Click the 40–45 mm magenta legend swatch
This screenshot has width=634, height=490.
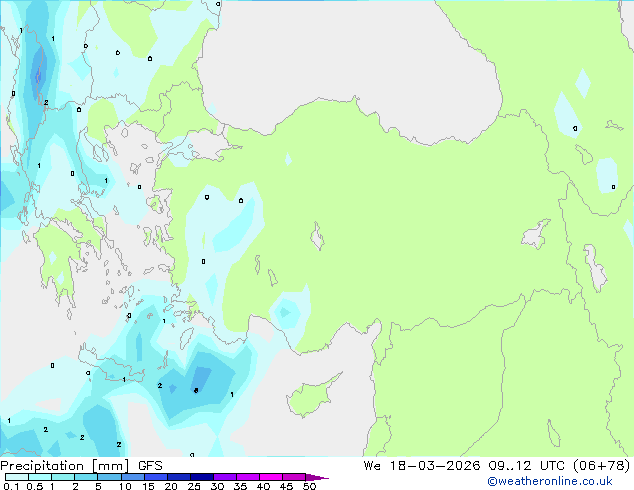click(271, 477)
